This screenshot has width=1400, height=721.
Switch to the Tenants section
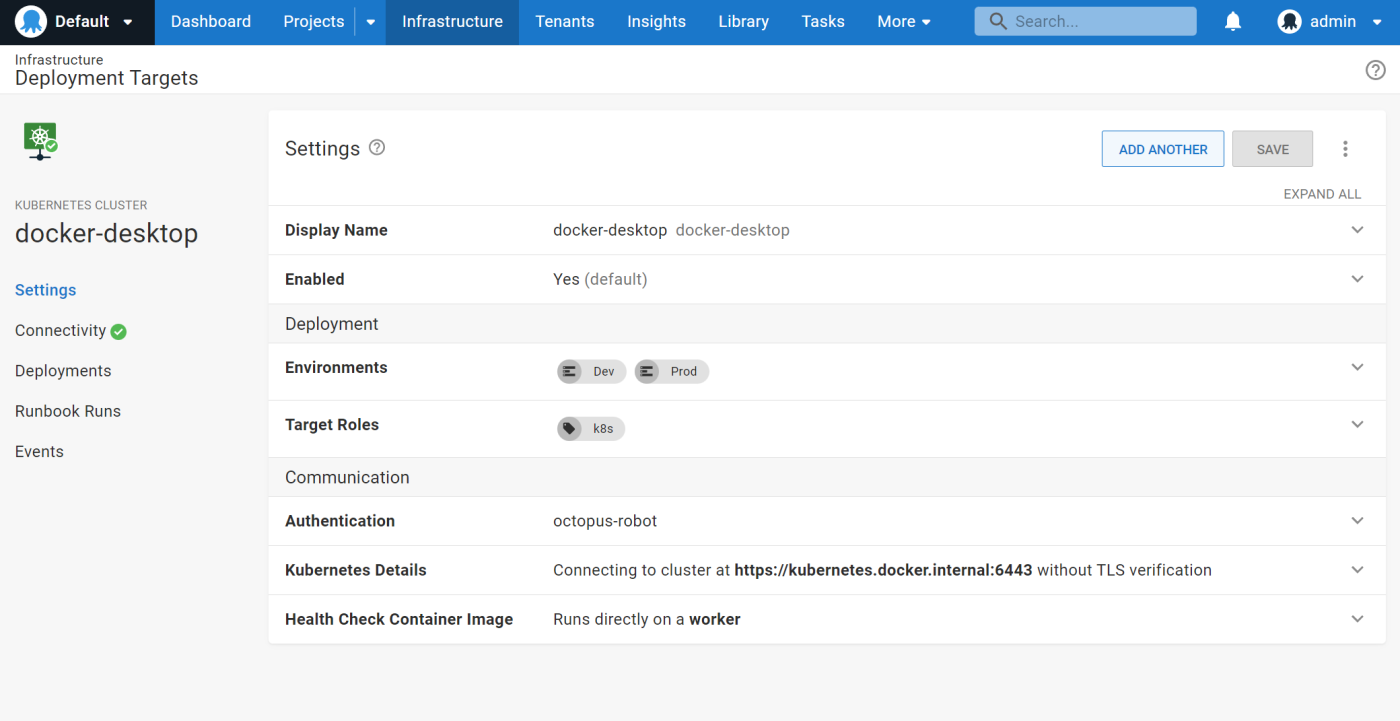(564, 21)
